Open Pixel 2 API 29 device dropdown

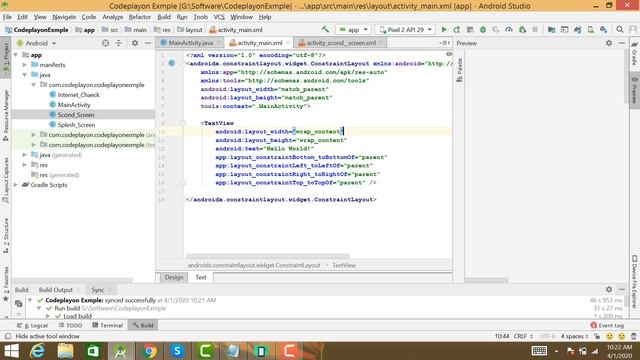[x=405, y=29]
